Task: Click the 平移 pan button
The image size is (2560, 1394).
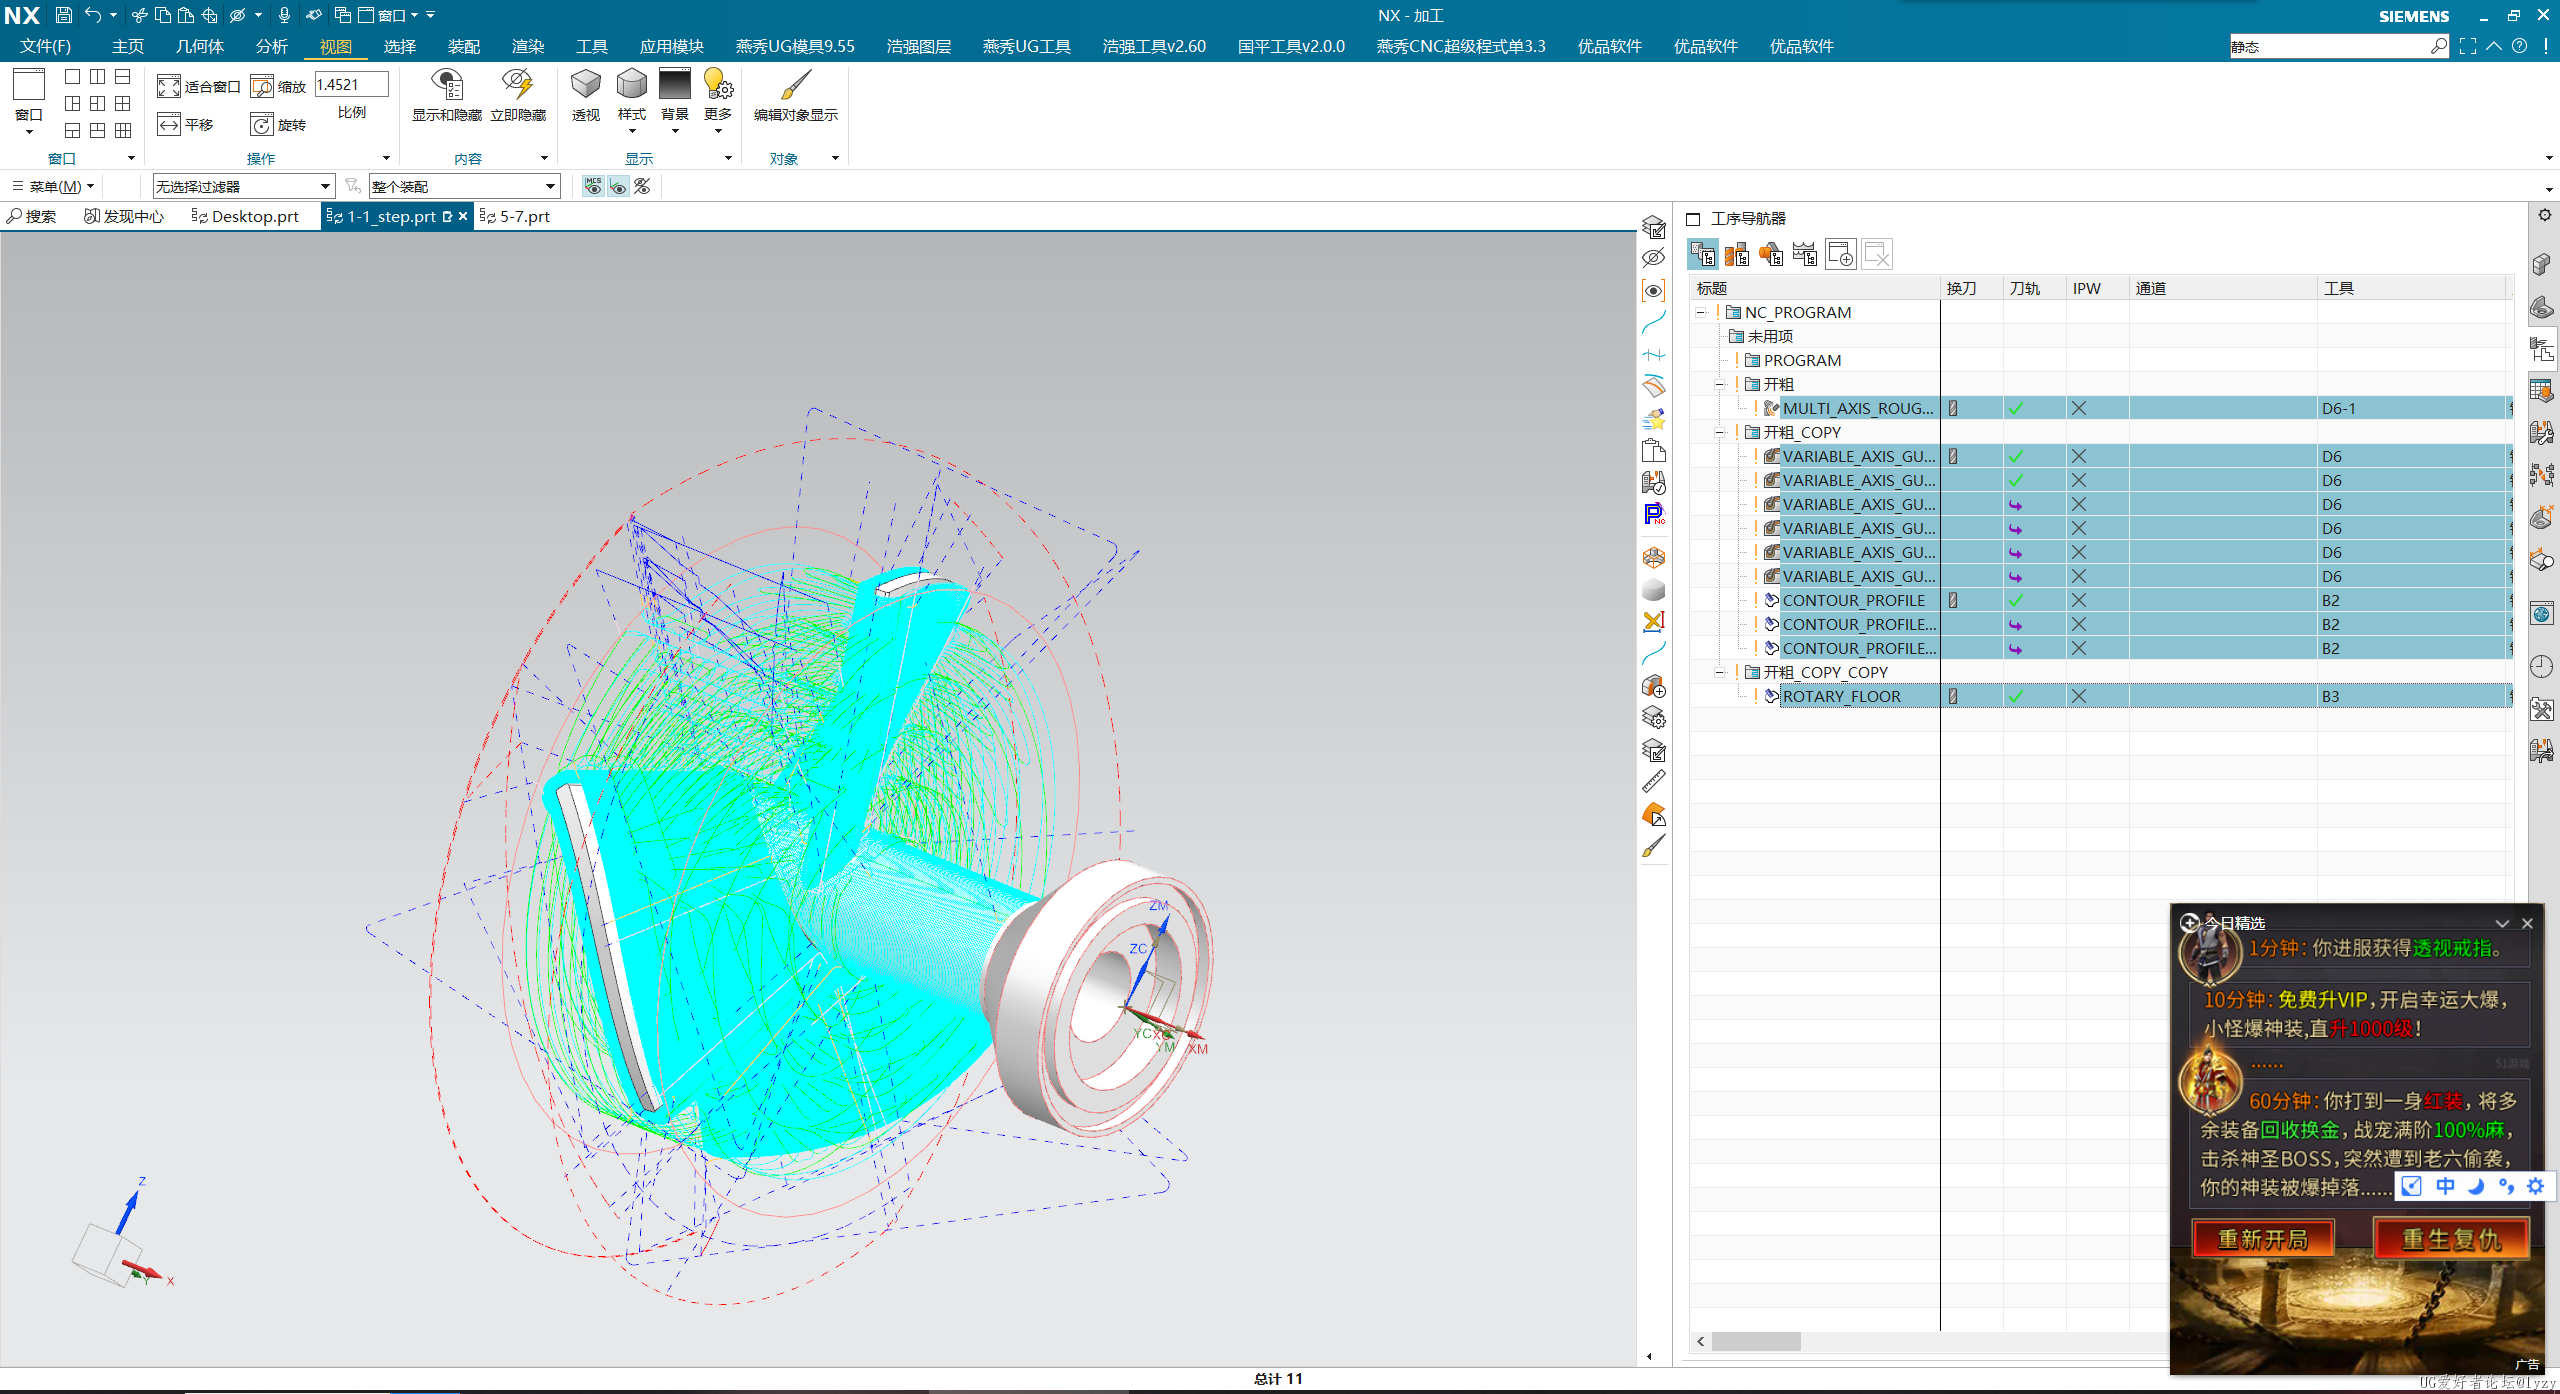Action: point(186,125)
